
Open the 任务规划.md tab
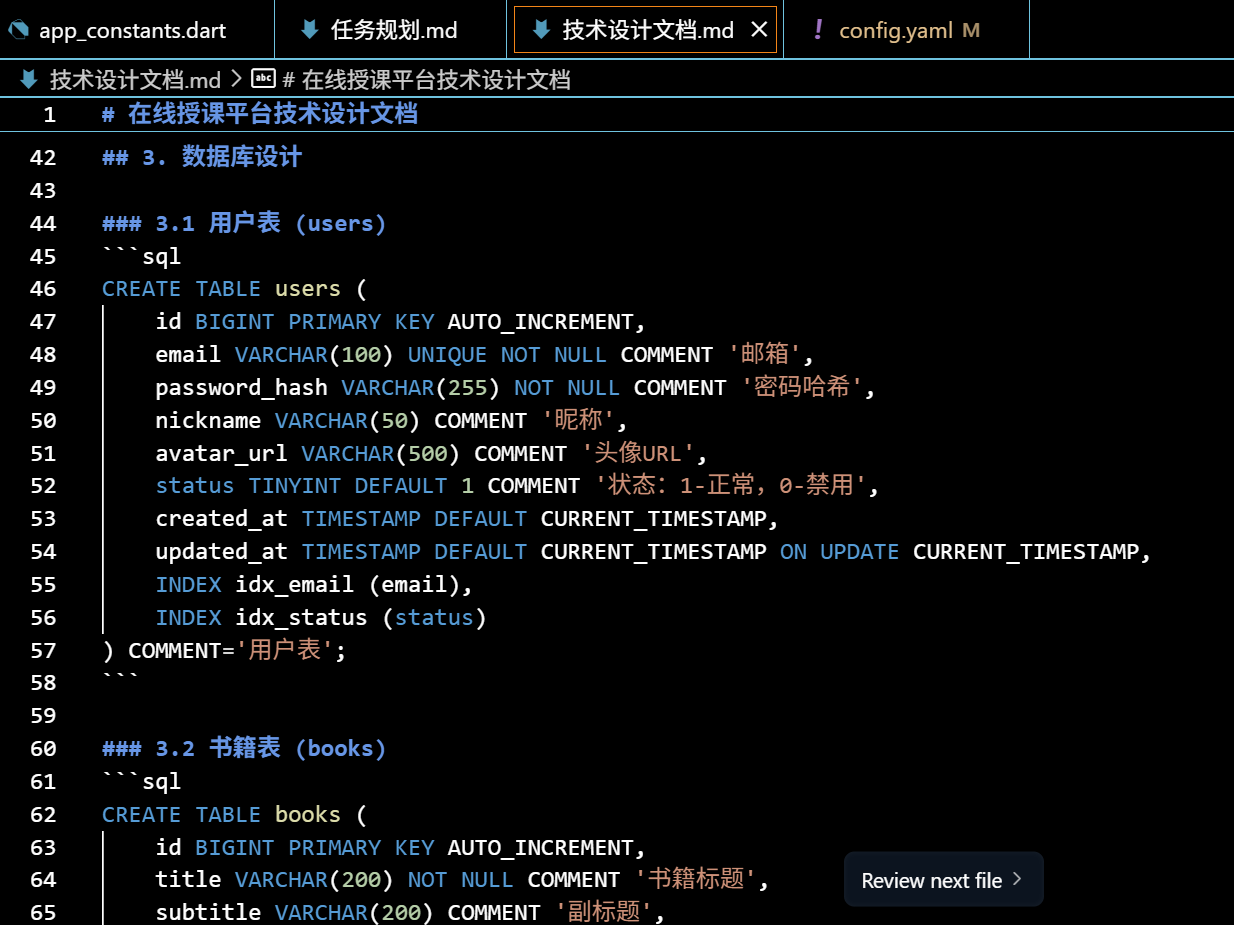click(394, 30)
